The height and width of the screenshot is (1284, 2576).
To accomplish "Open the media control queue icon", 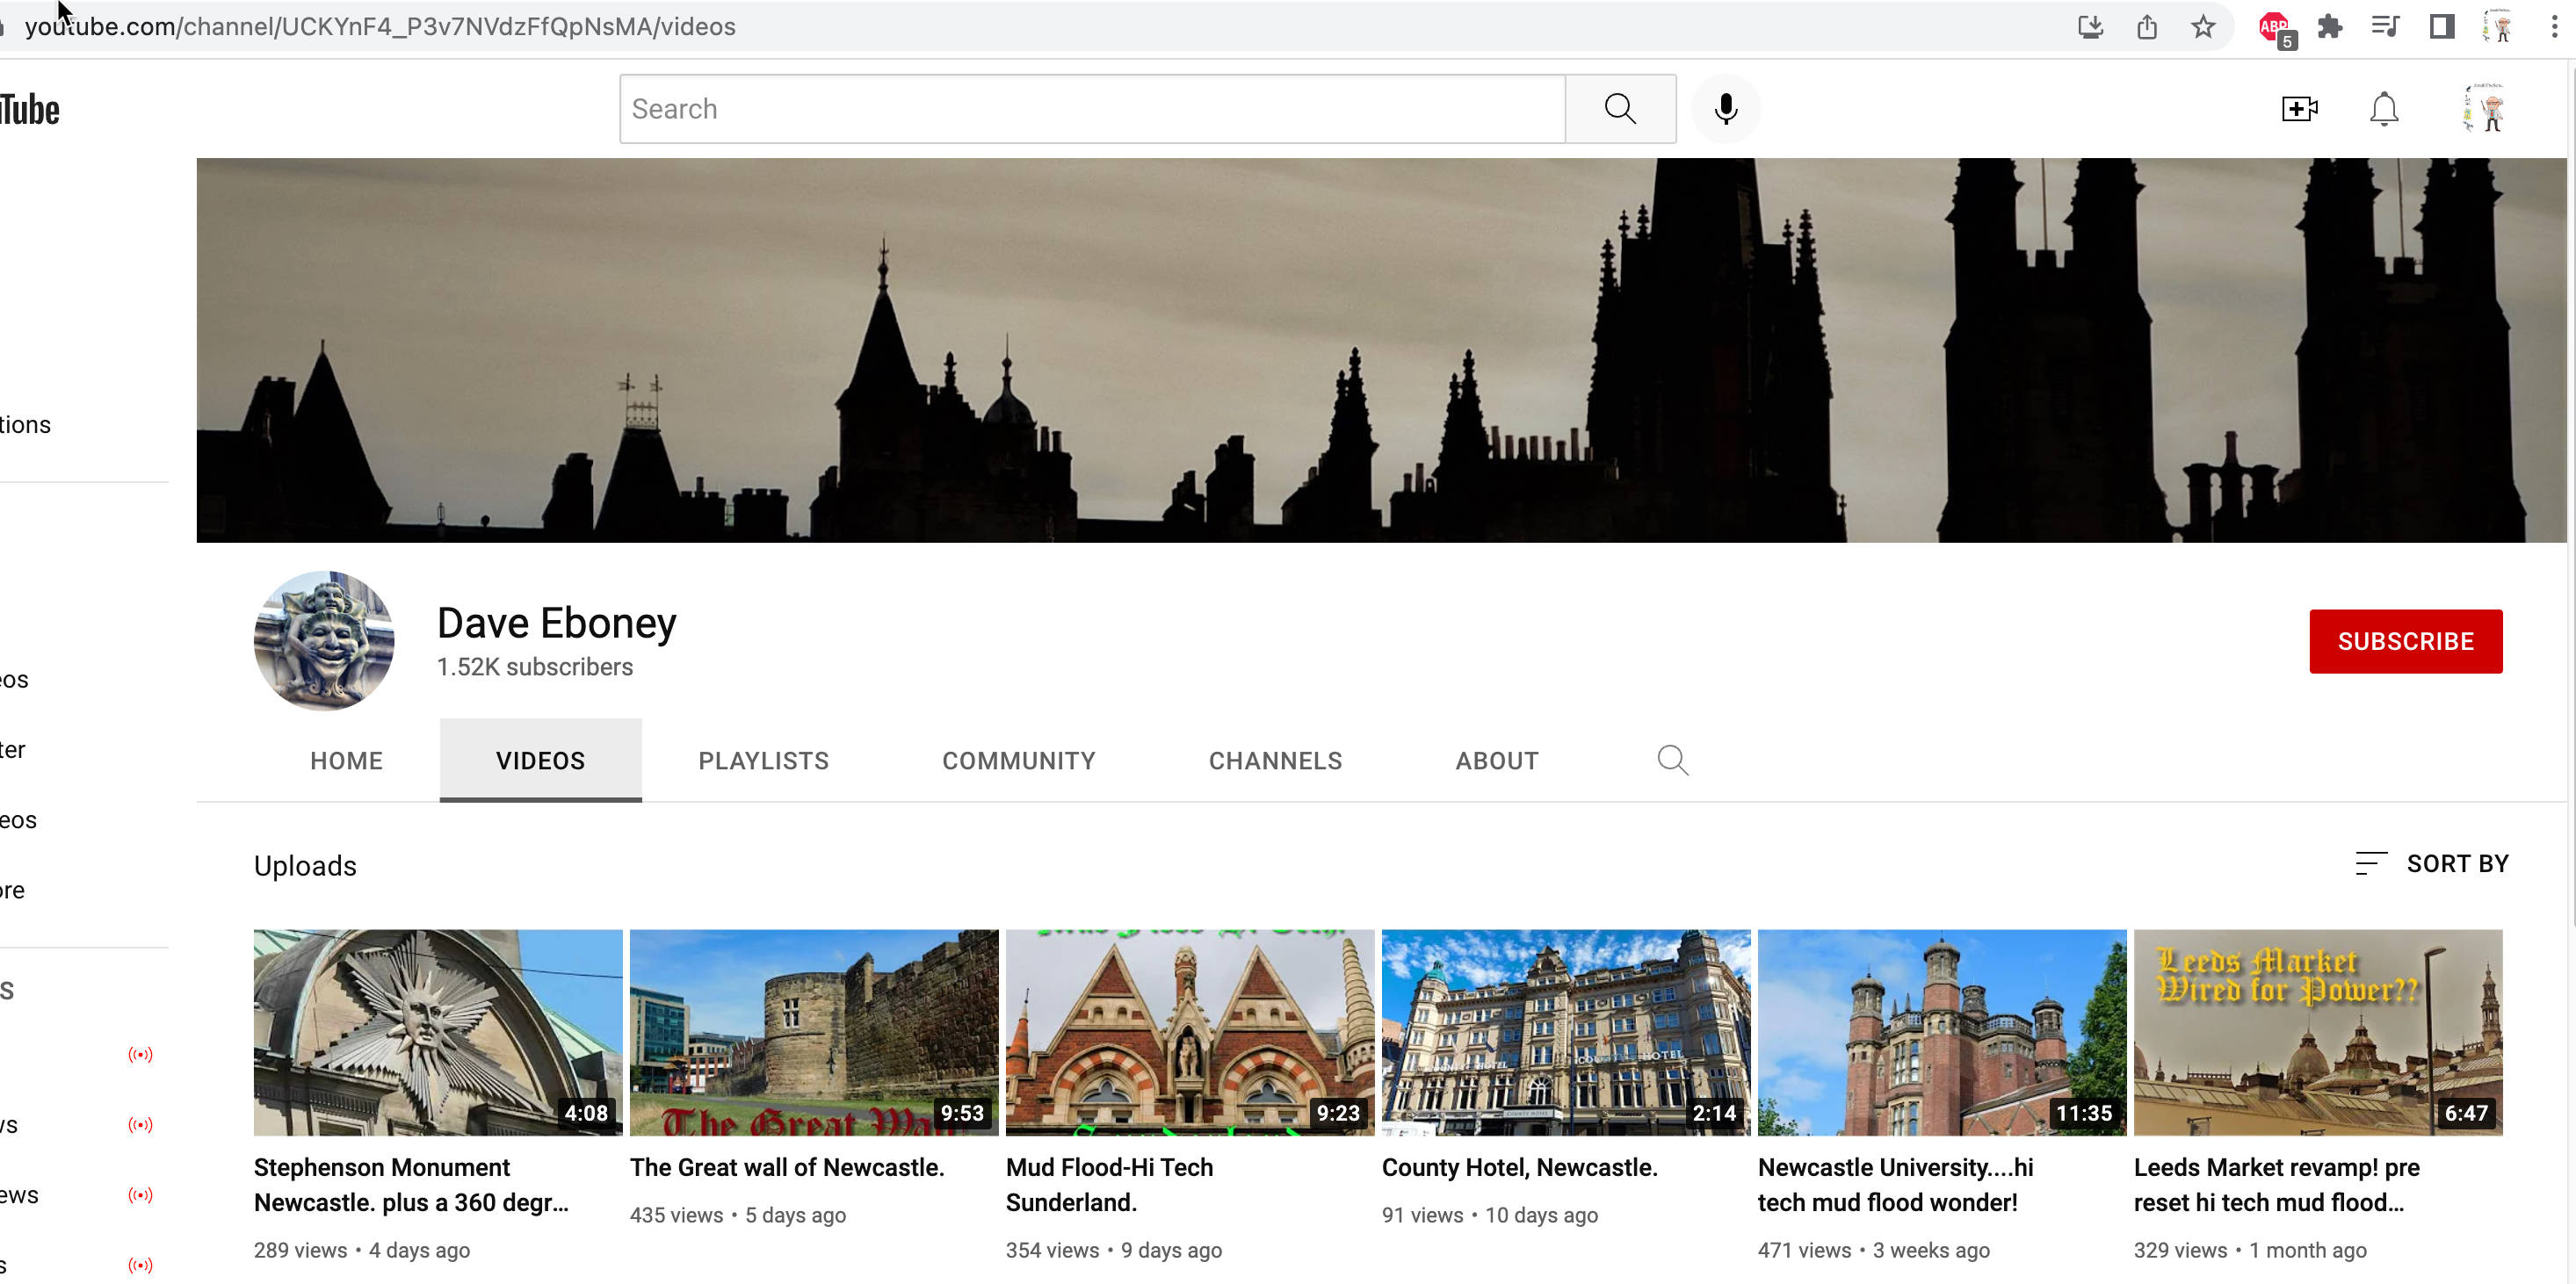I will pos(2386,27).
